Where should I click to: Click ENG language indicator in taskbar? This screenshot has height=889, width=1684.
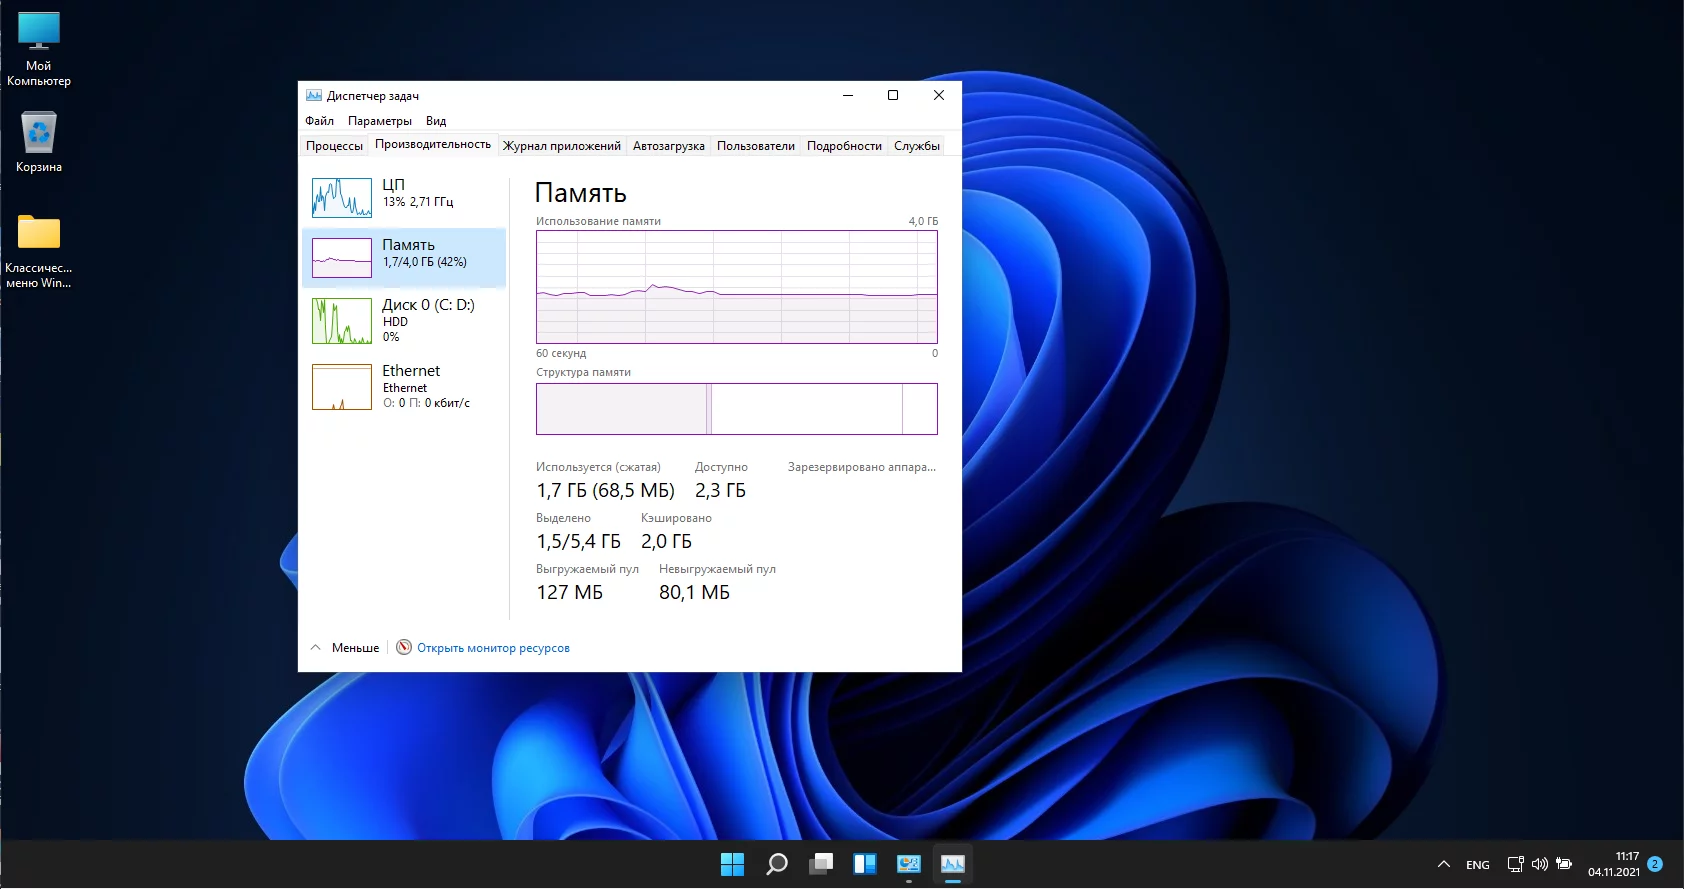[1477, 865]
